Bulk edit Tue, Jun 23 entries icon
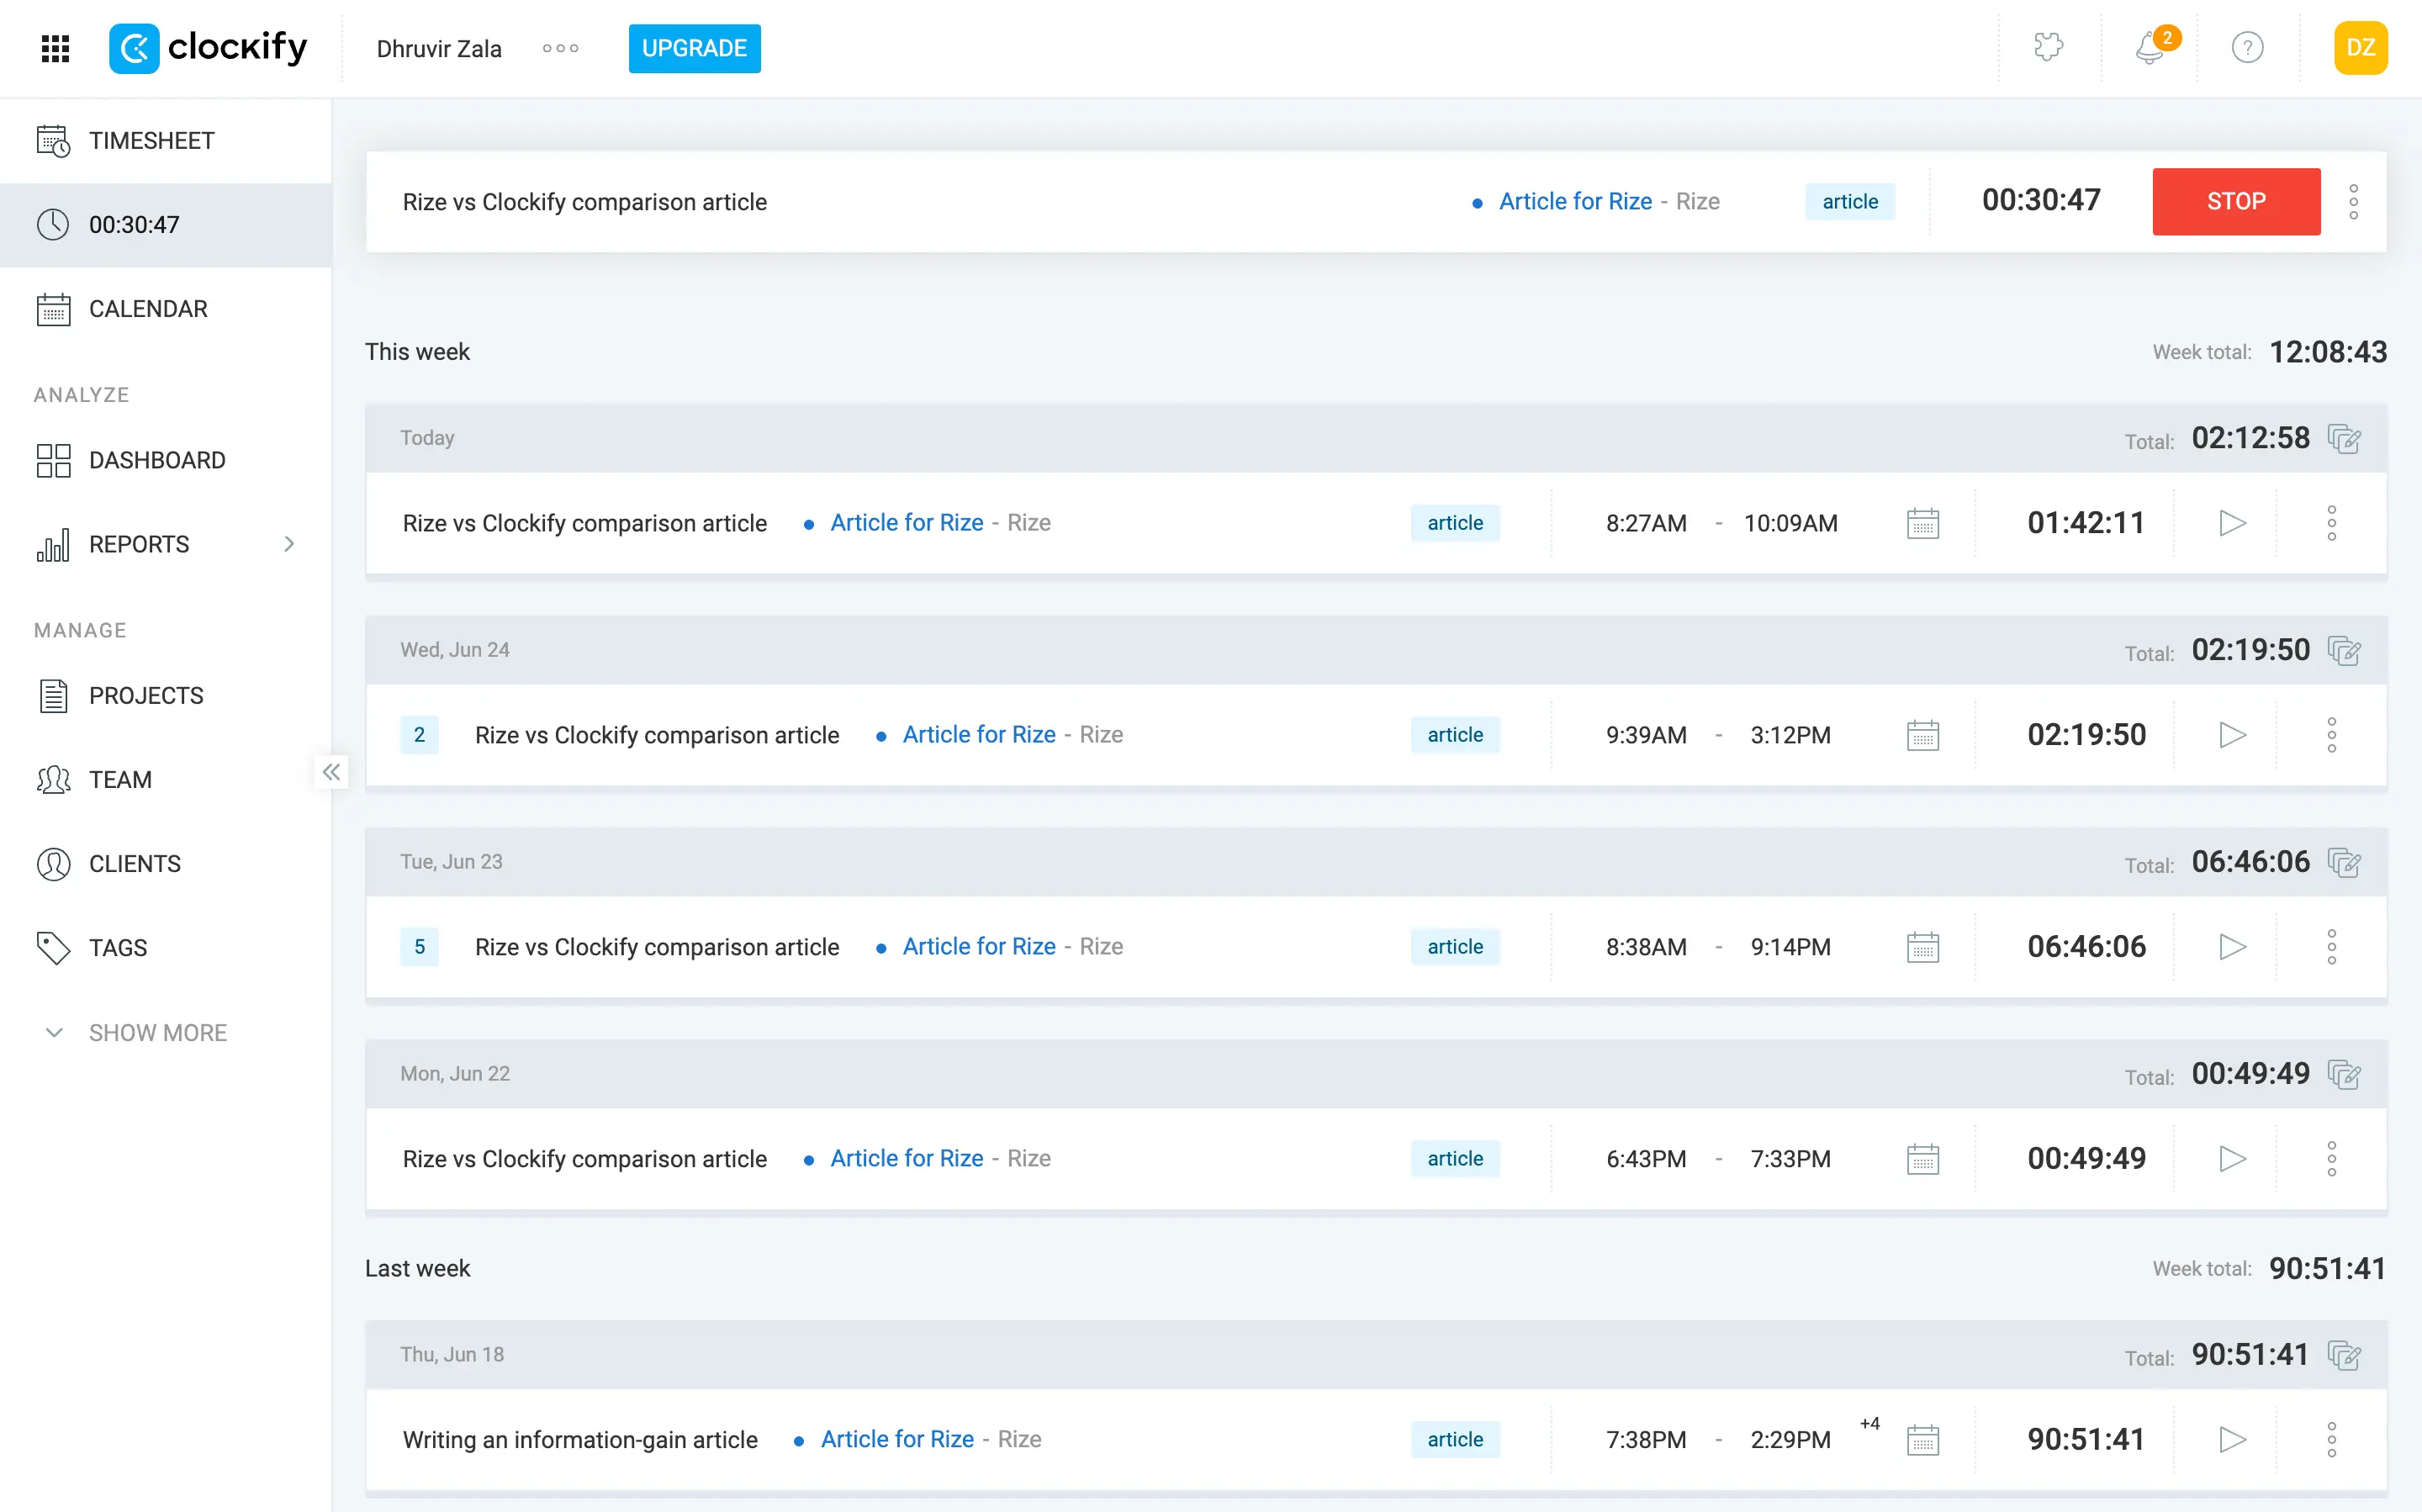The height and width of the screenshot is (1512, 2422). click(2344, 862)
